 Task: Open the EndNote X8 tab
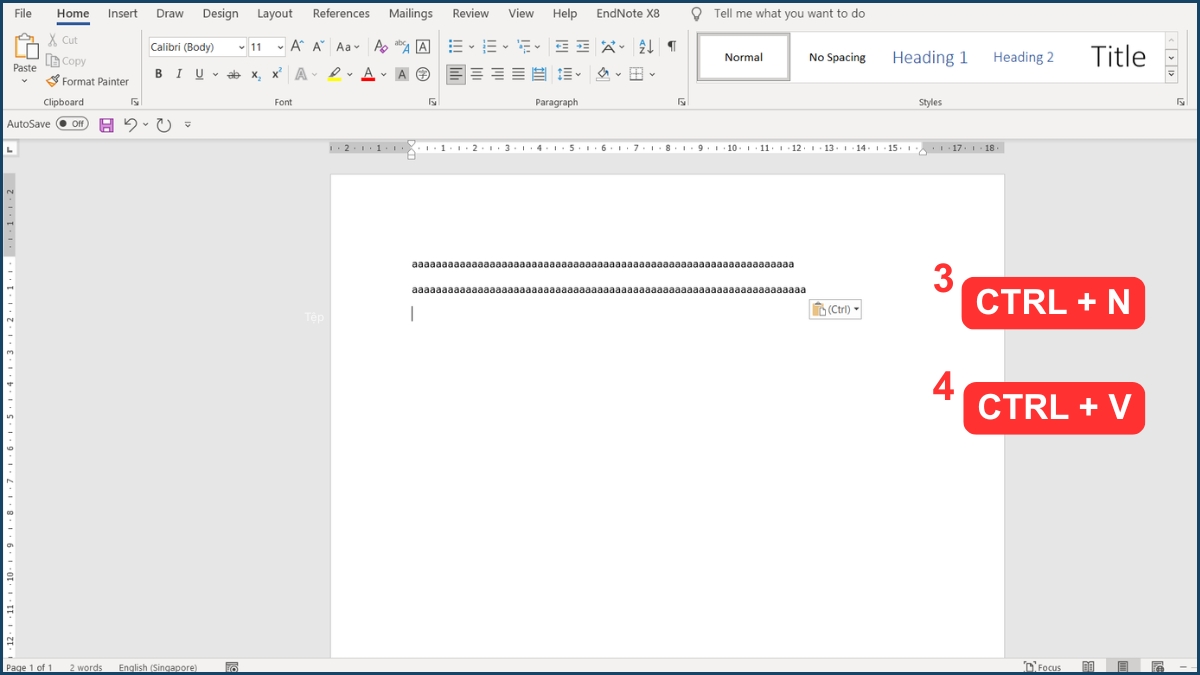[627, 13]
